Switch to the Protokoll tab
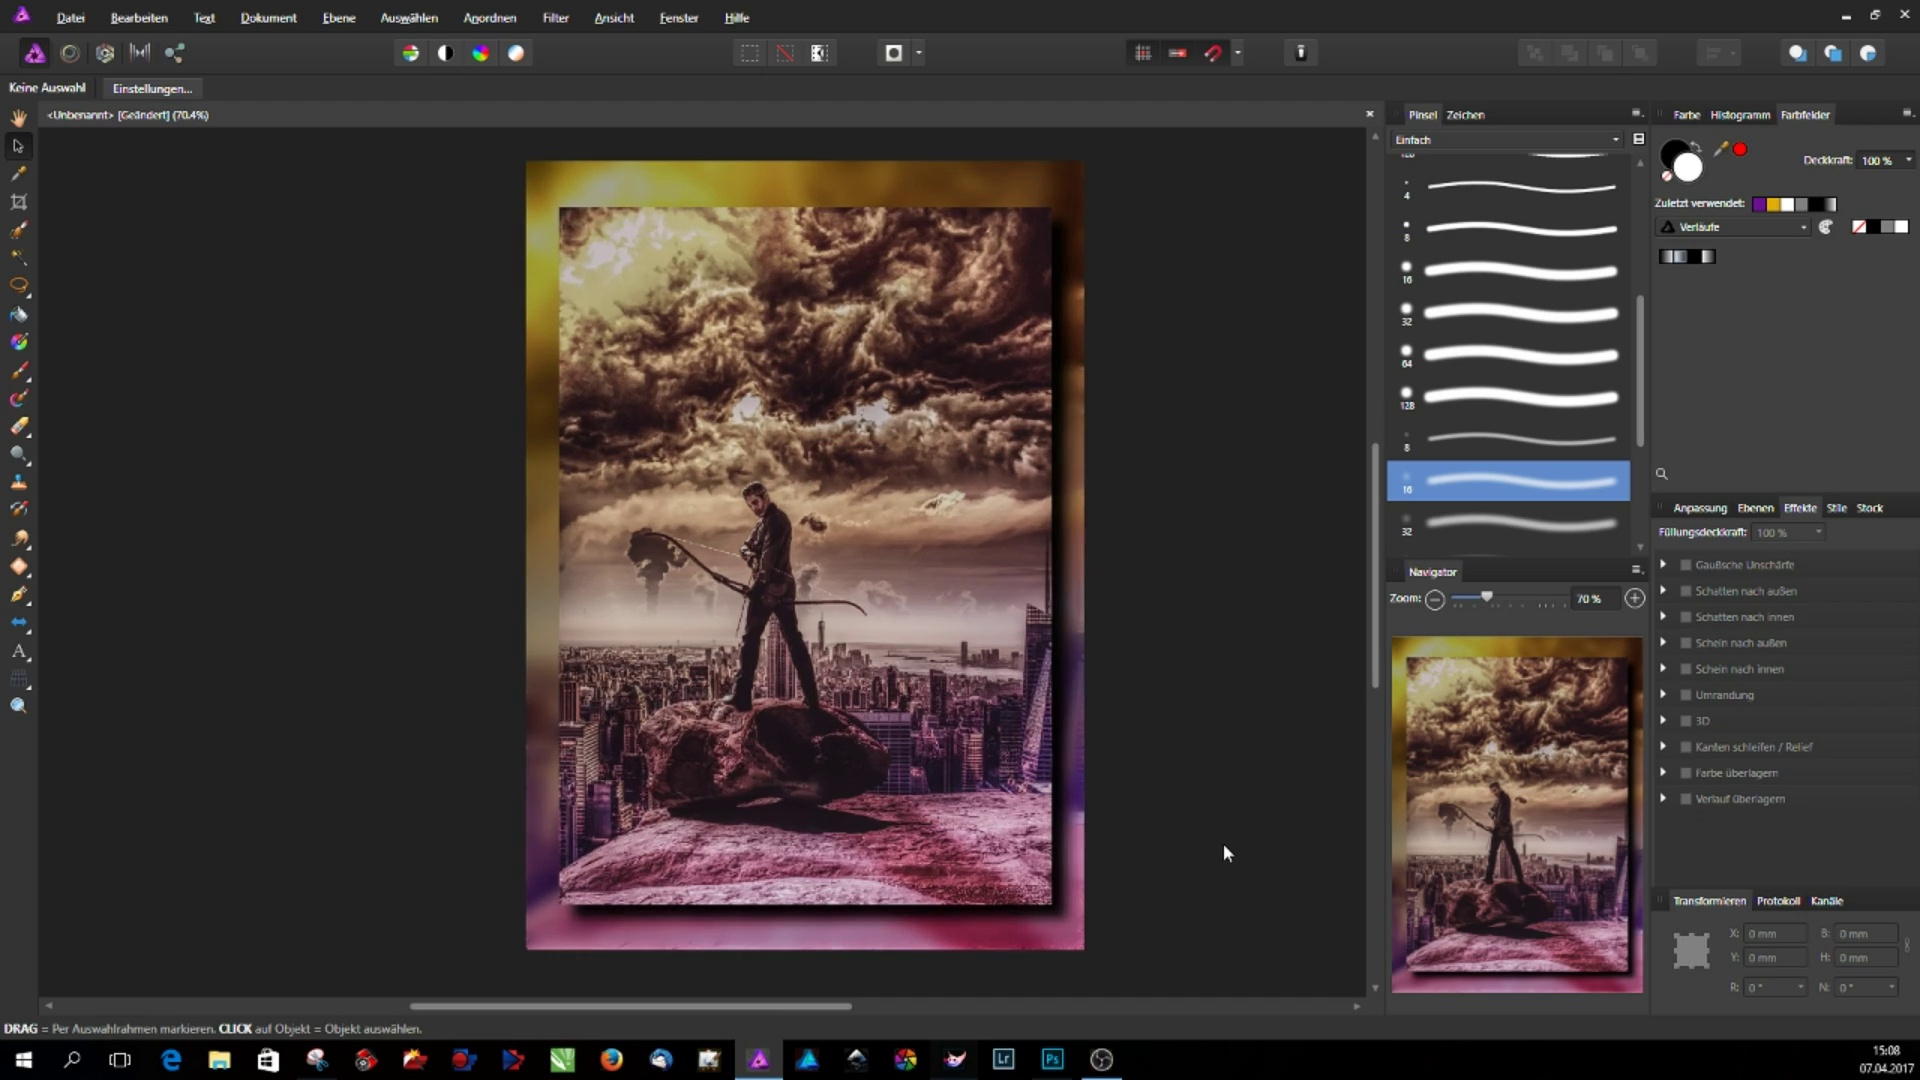This screenshot has height=1080, width=1920. (1778, 901)
